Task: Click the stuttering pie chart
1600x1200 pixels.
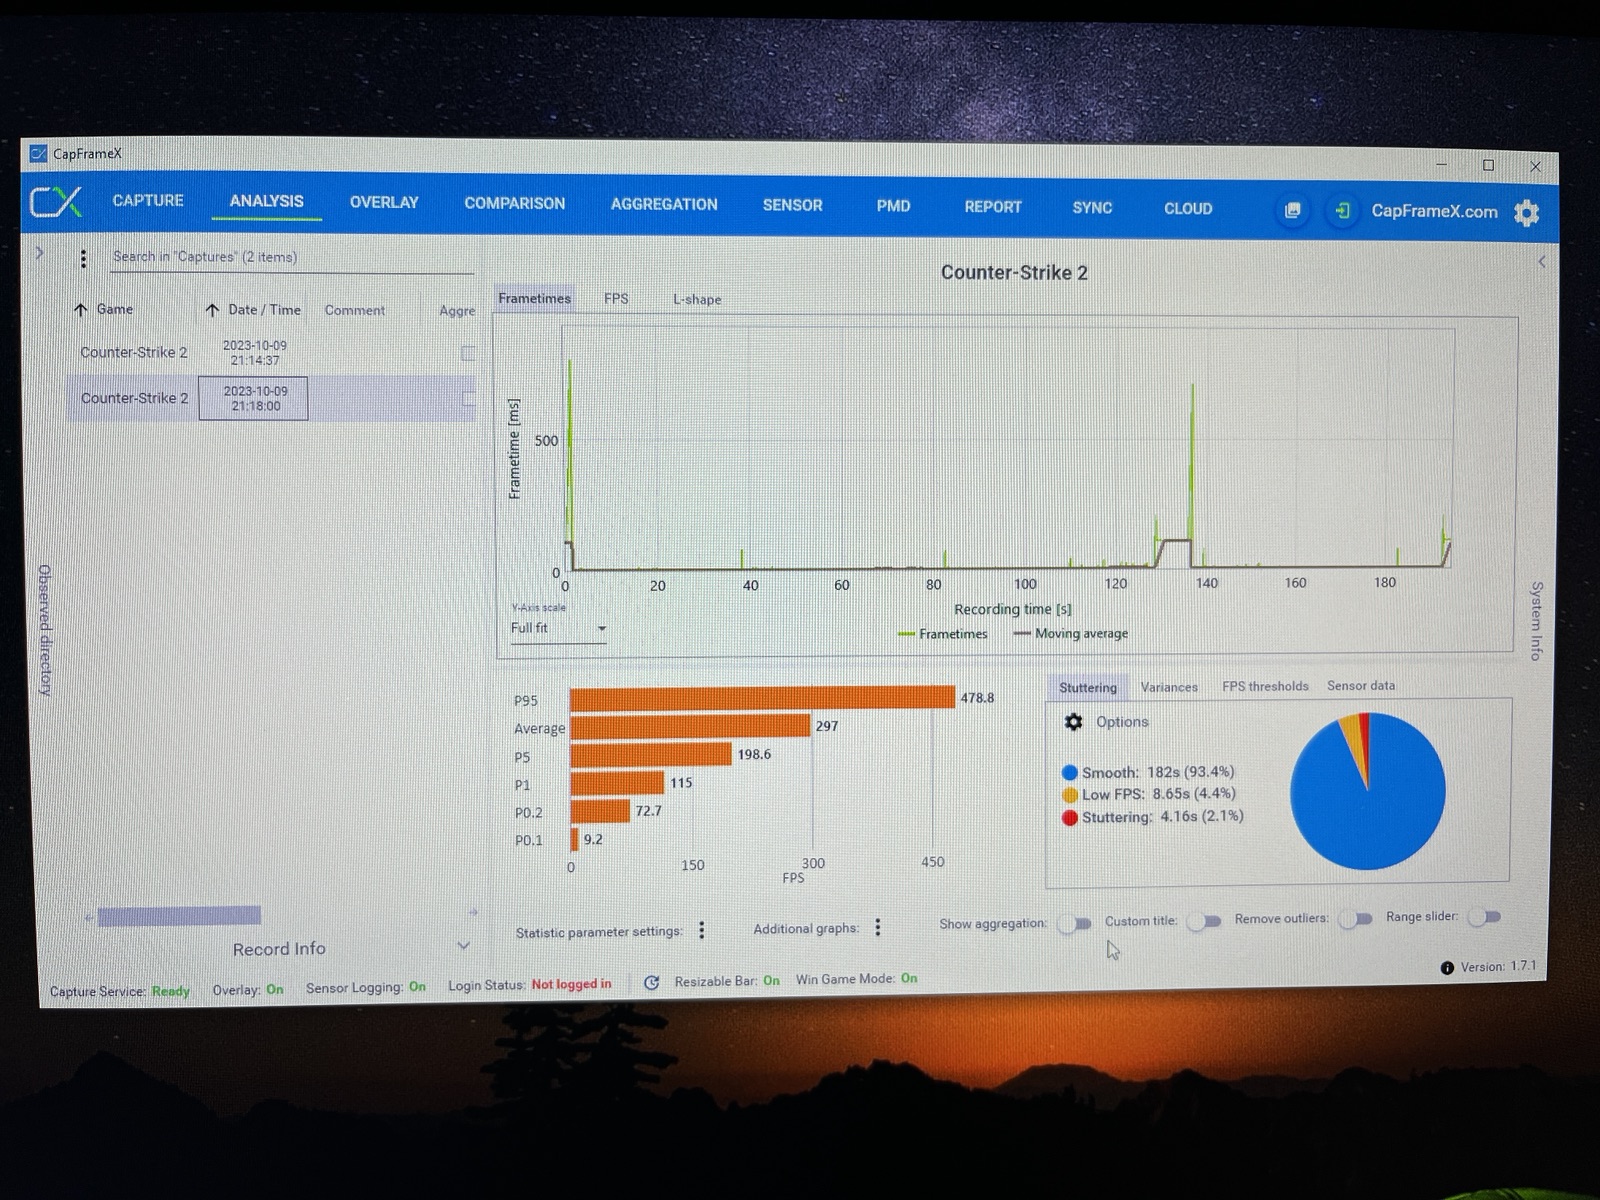Action: pyautogui.click(x=1367, y=790)
